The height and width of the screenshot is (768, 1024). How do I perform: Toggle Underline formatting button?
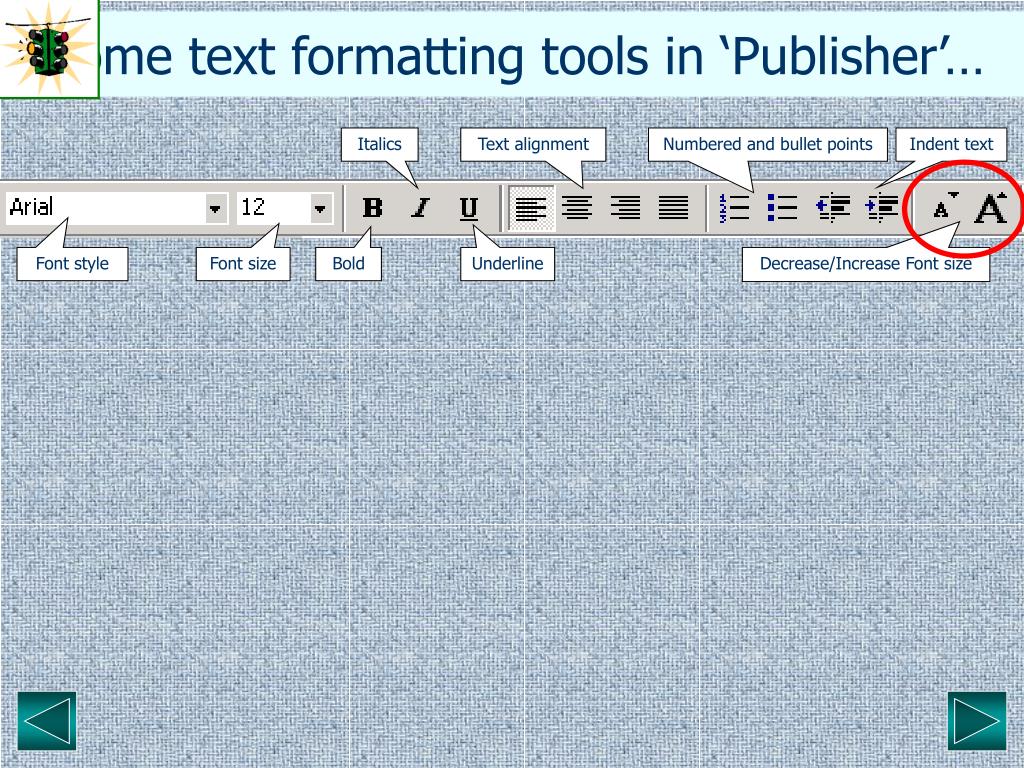[469, 208]
